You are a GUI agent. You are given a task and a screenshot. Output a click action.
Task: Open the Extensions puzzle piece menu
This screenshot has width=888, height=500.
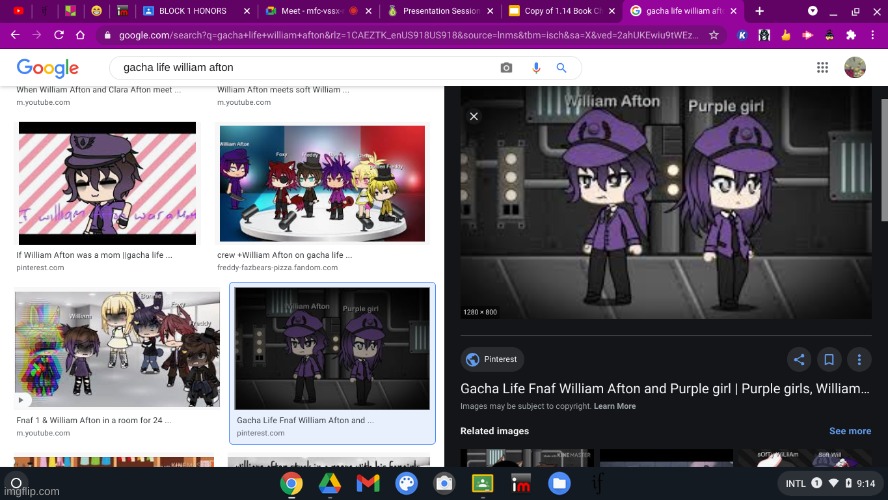pos(851,35)
